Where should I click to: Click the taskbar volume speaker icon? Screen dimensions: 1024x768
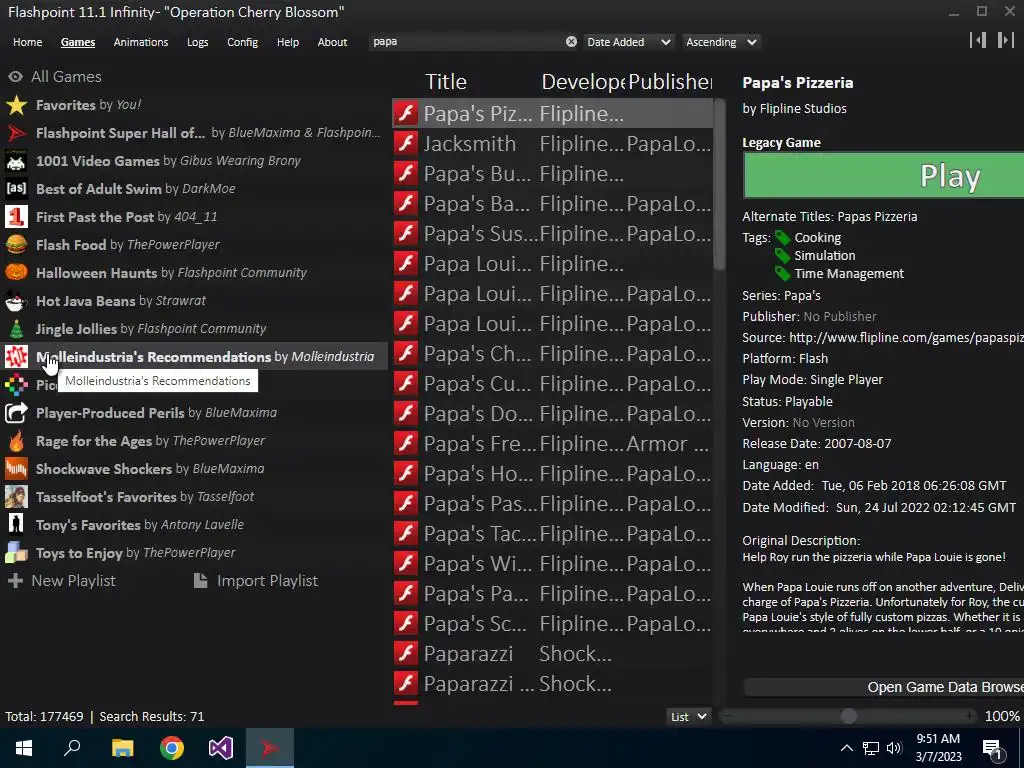point(894,748)
